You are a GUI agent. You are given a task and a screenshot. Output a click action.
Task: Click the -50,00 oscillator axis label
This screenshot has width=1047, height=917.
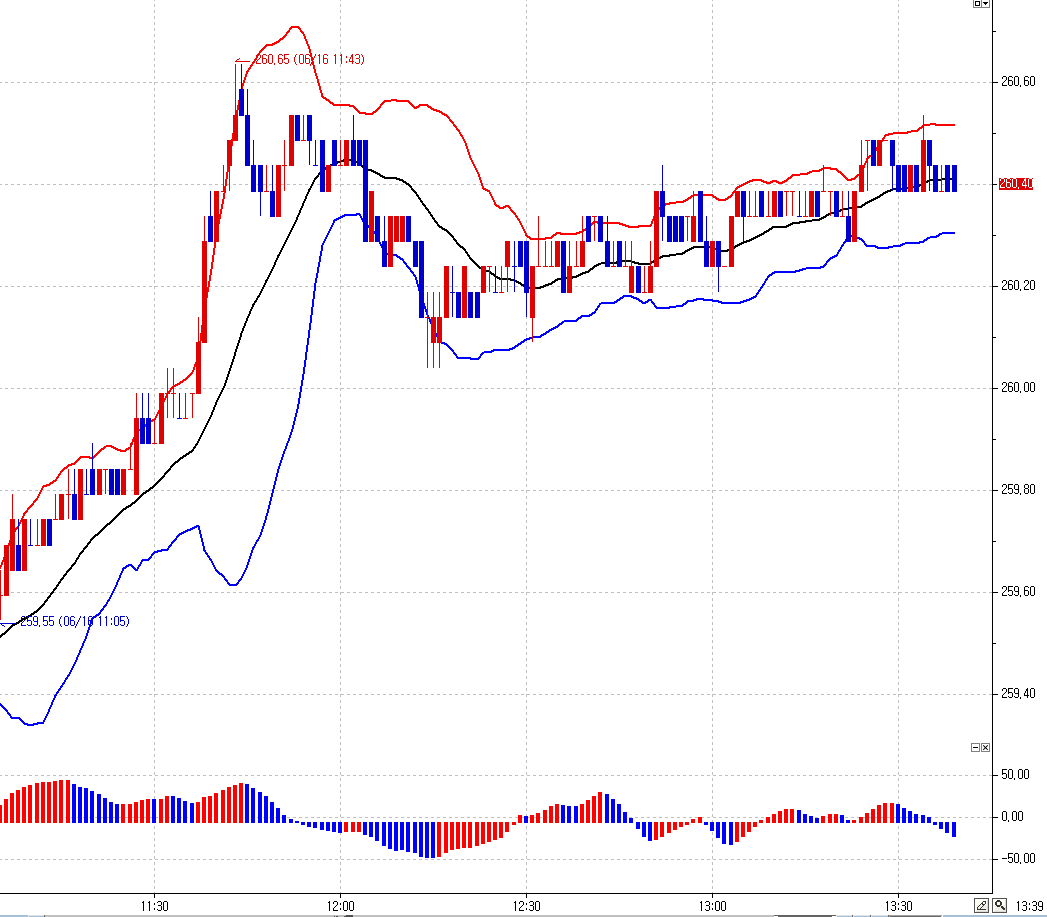click(1017, 859)
